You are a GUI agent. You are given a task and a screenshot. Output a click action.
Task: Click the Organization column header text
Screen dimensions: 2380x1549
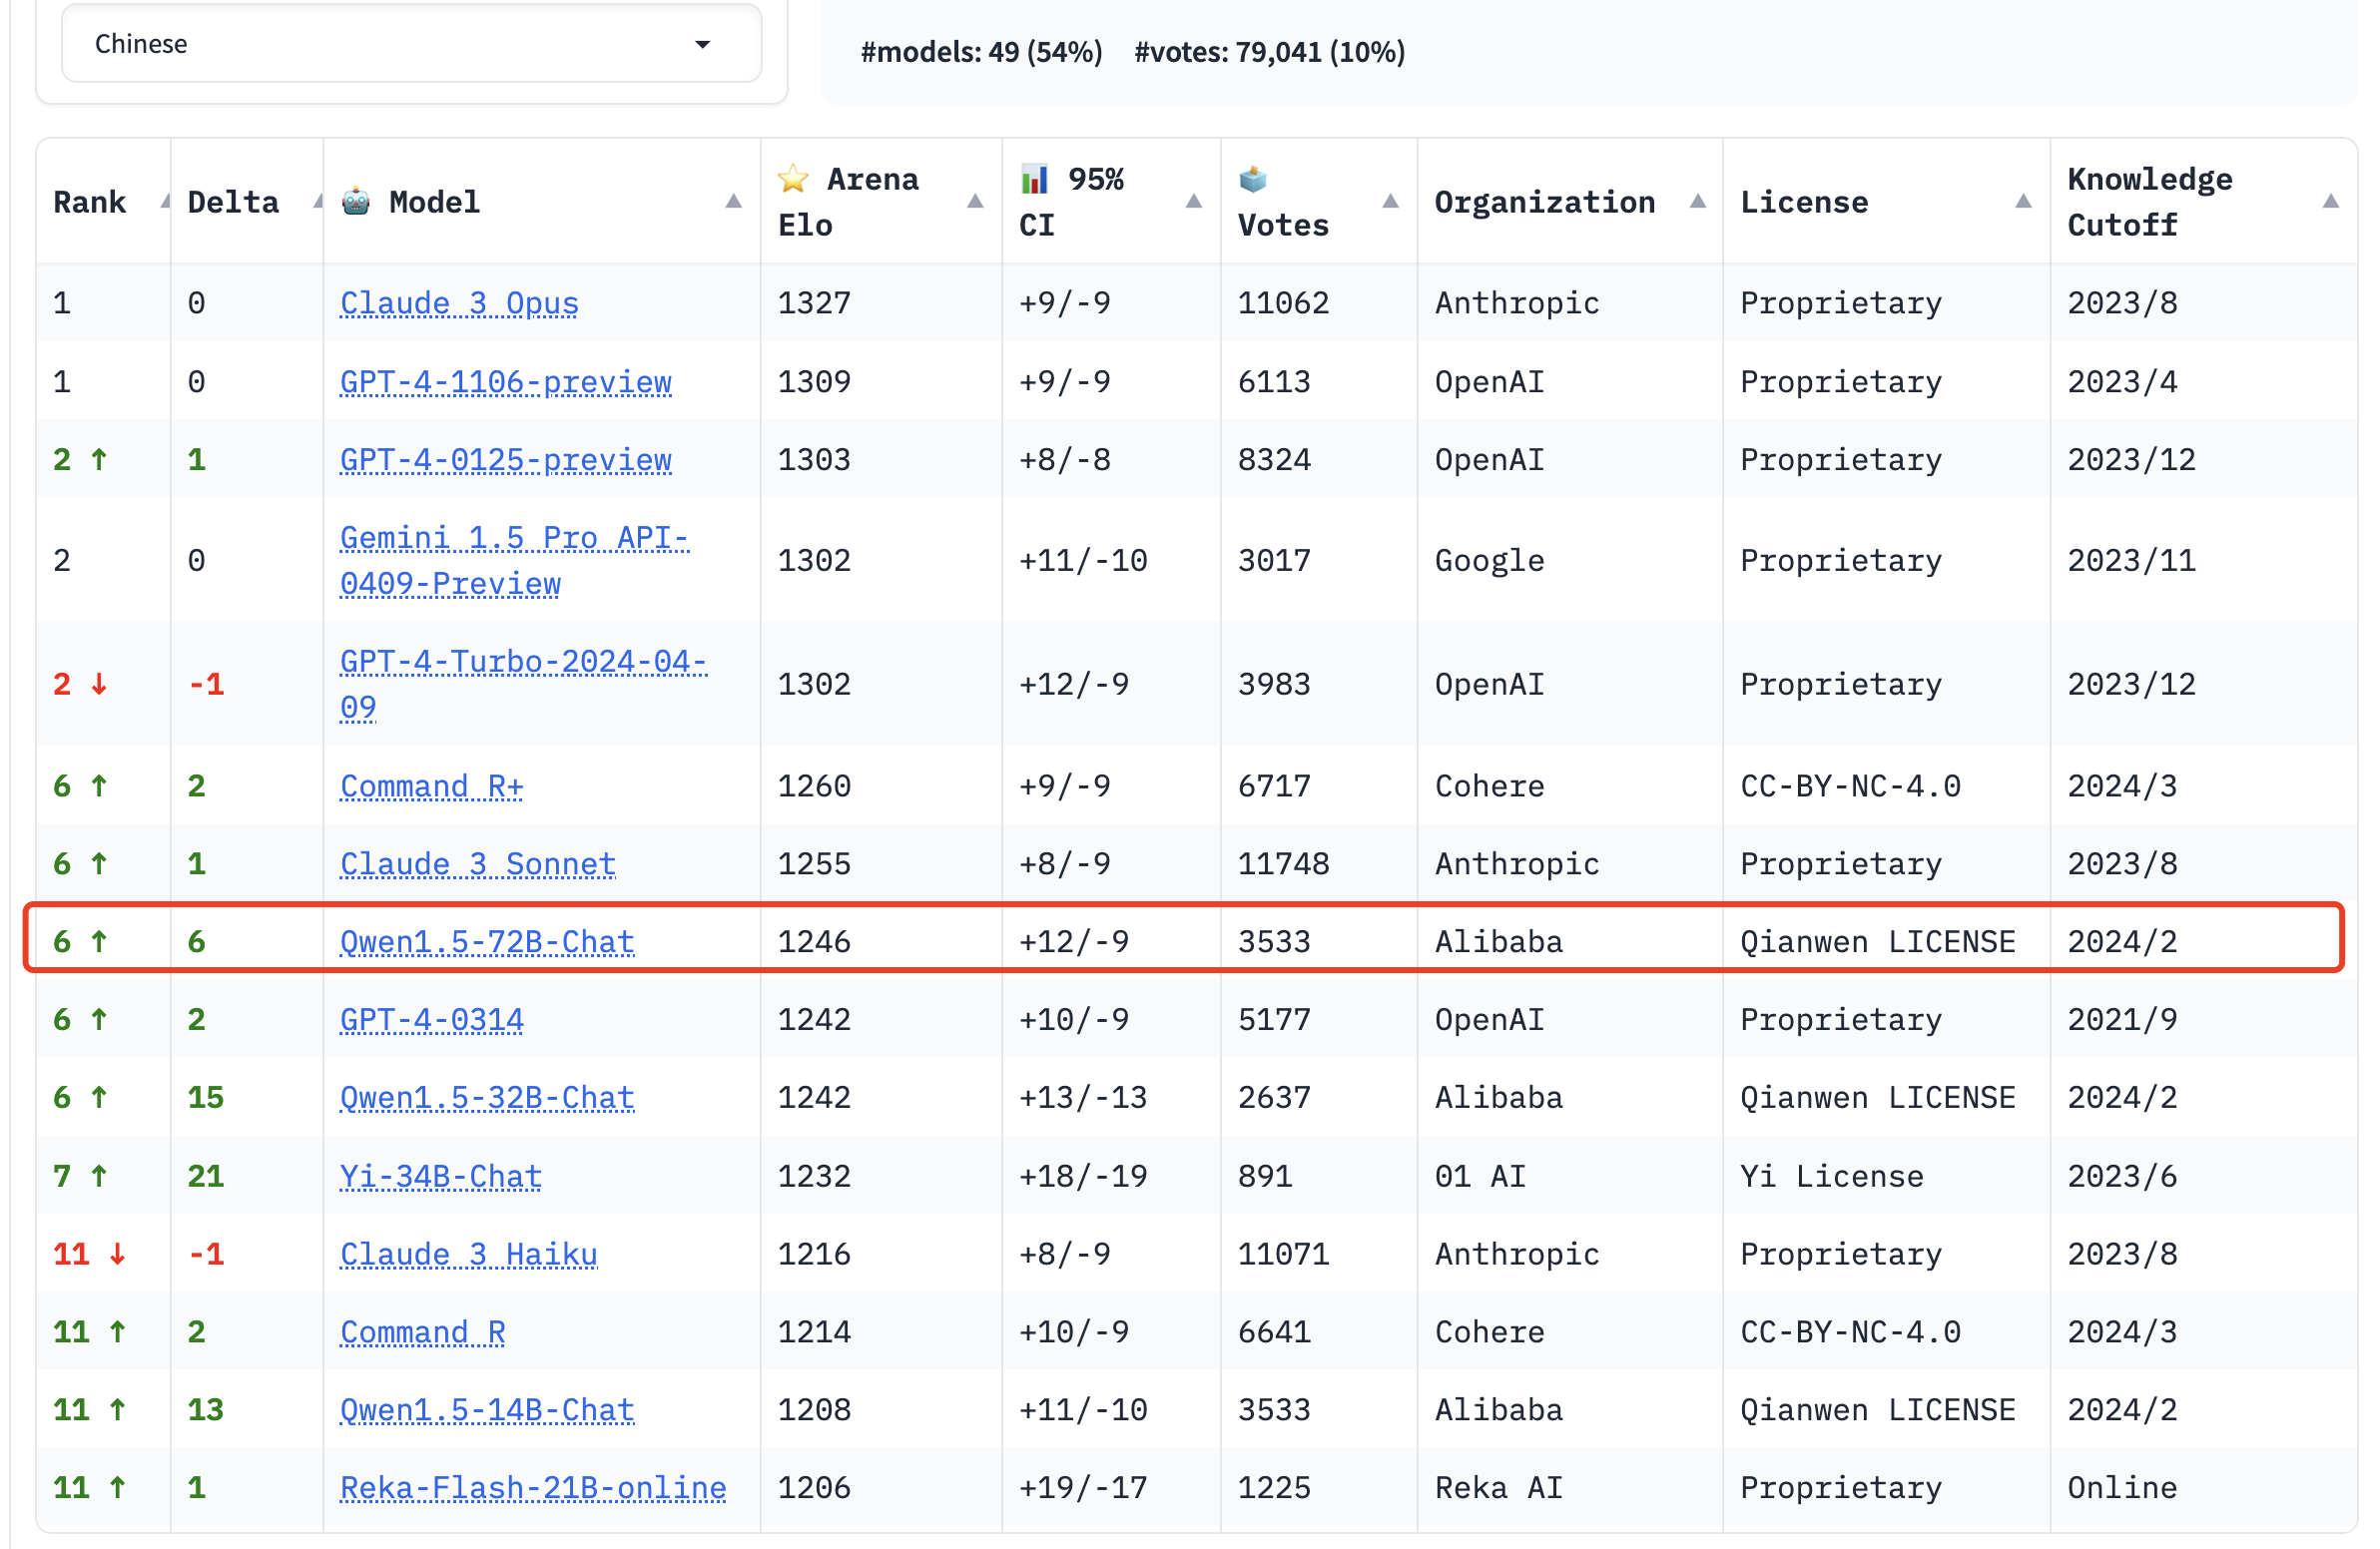tap(1545, 202)
